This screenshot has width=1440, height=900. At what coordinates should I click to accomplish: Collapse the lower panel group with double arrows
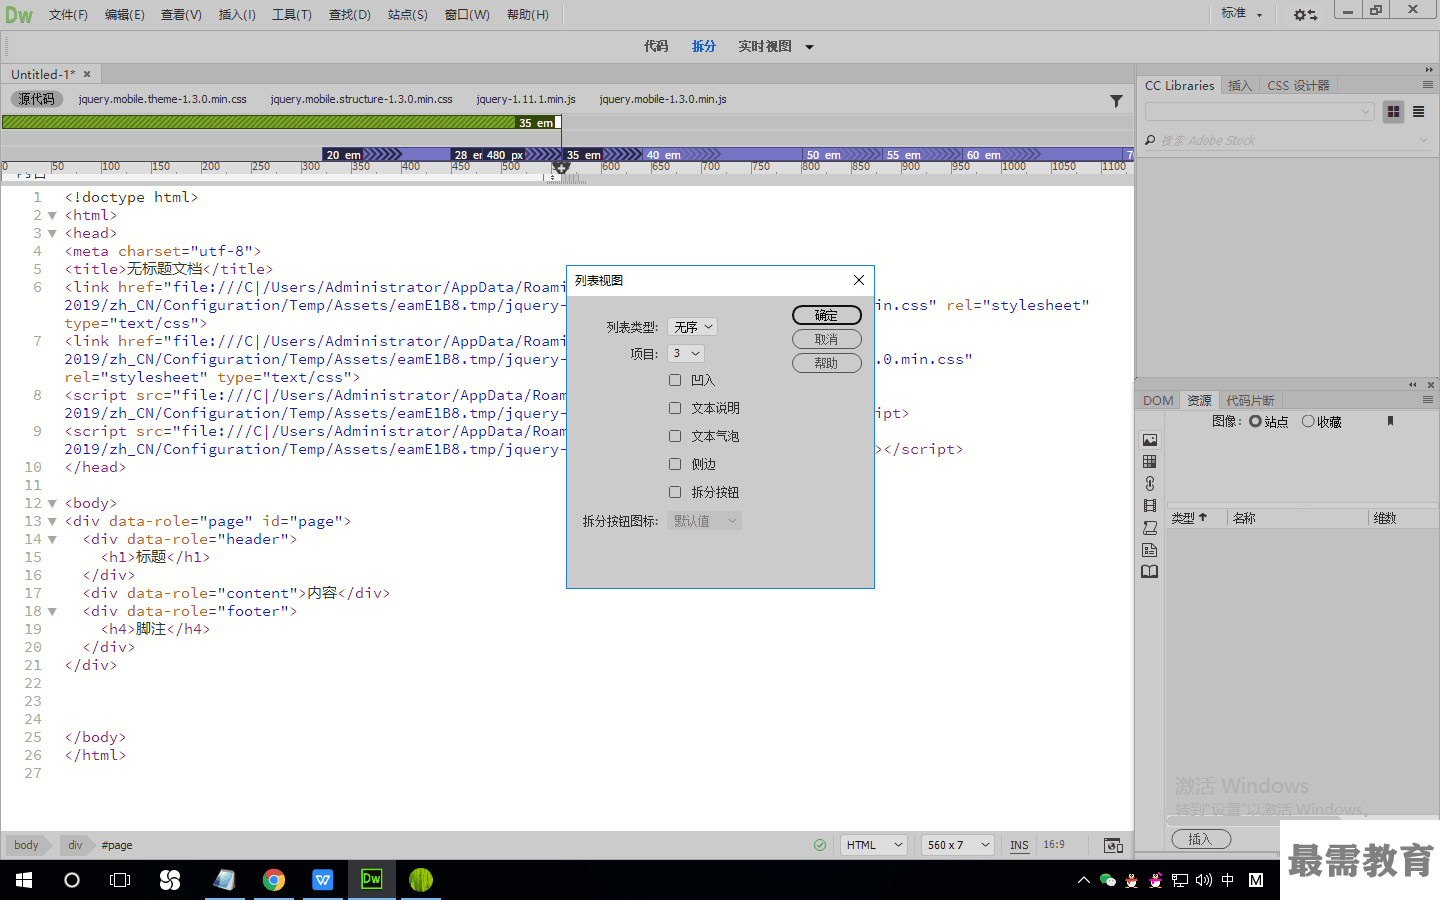[x=1413, y=385]
